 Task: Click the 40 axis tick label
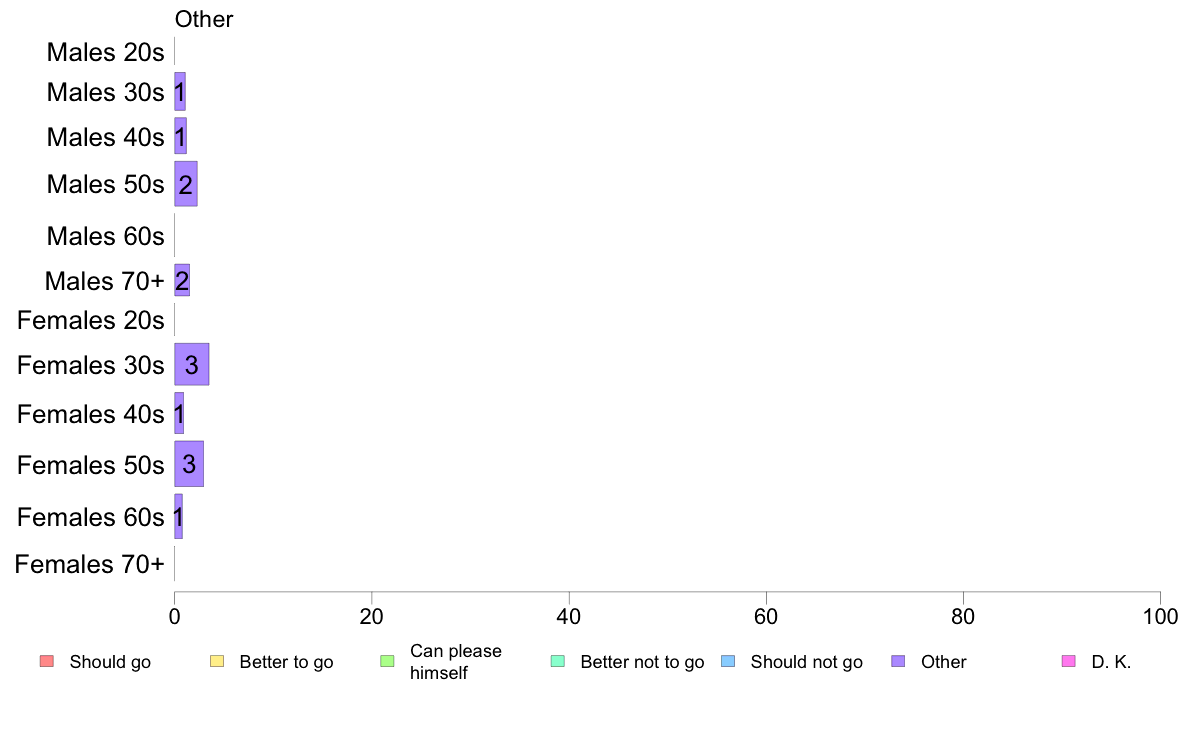tap(569, 616)
